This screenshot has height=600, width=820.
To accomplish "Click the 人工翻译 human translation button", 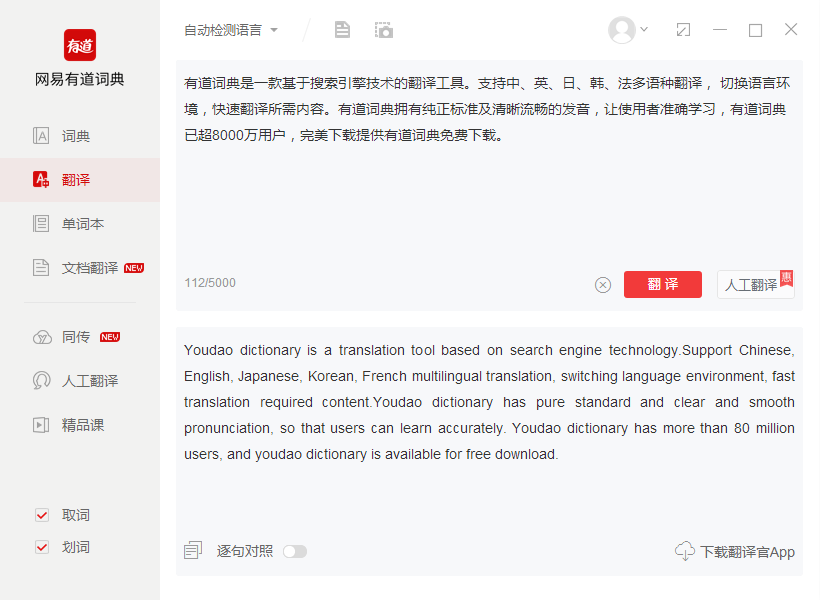I will coord(753,284).
